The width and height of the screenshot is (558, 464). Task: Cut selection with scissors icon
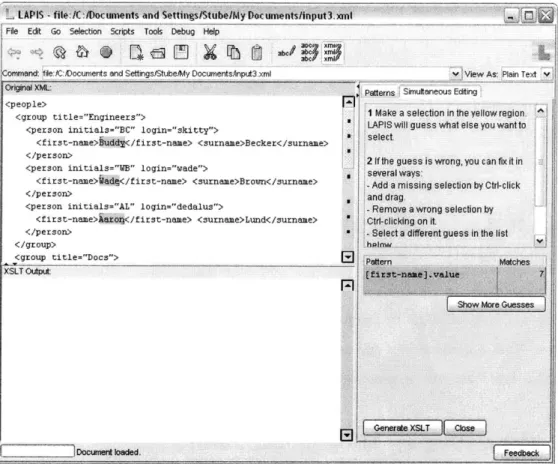click(210, 52)
